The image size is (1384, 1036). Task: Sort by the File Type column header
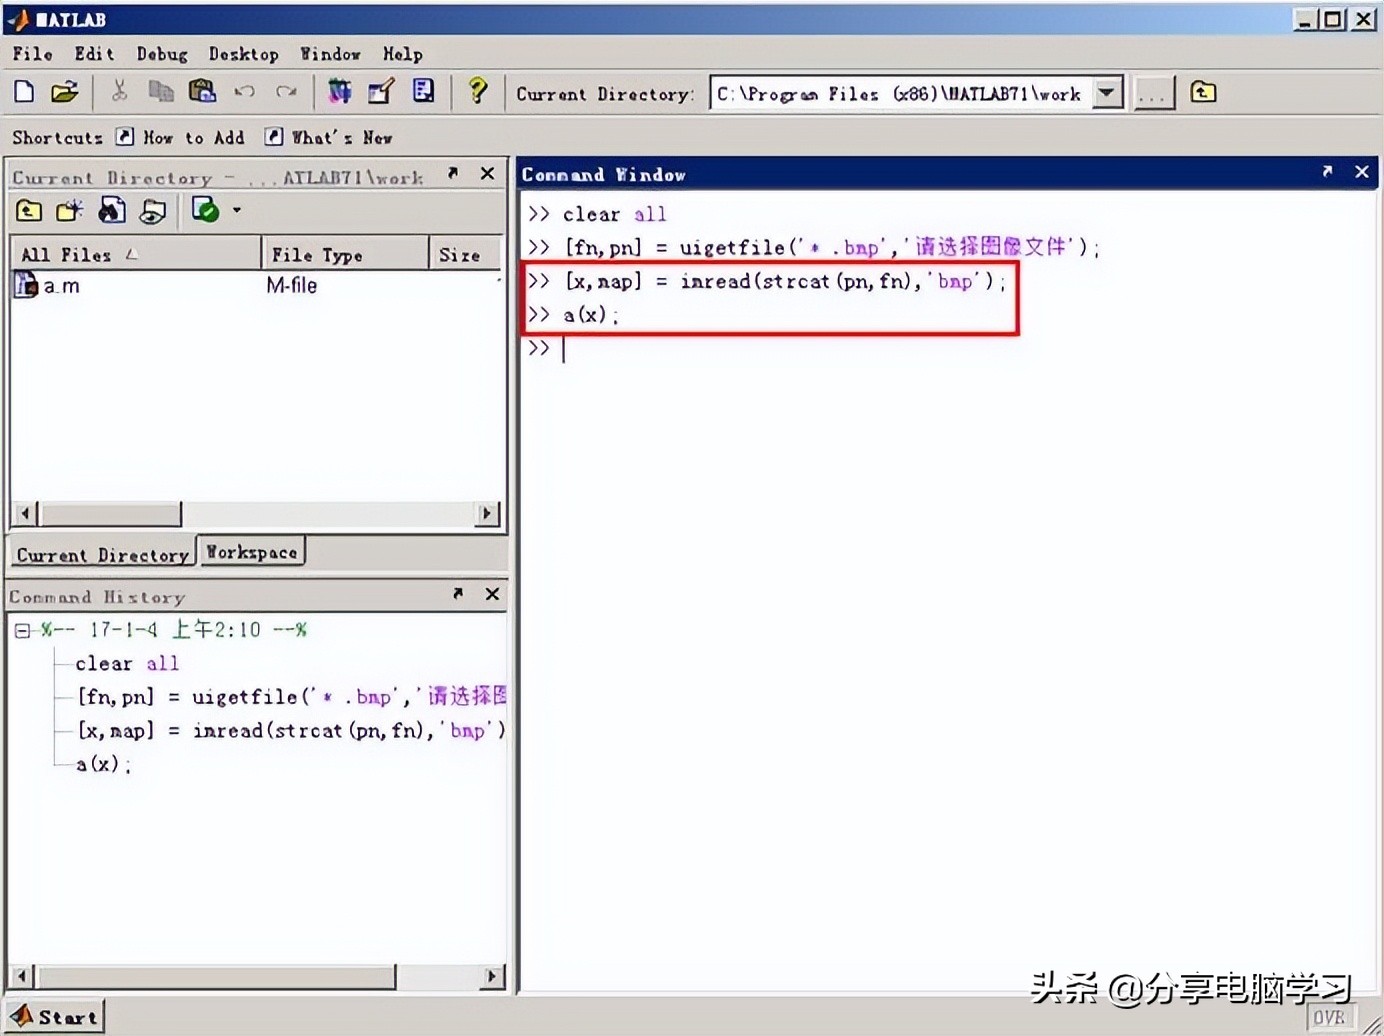pos(345,254)
